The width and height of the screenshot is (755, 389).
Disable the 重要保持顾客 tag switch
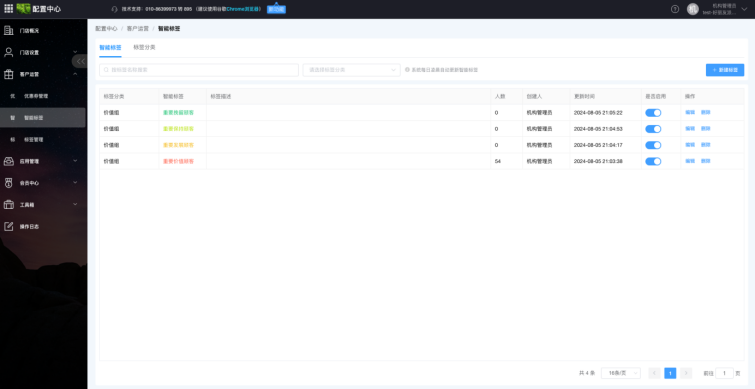tap(653, 129)
